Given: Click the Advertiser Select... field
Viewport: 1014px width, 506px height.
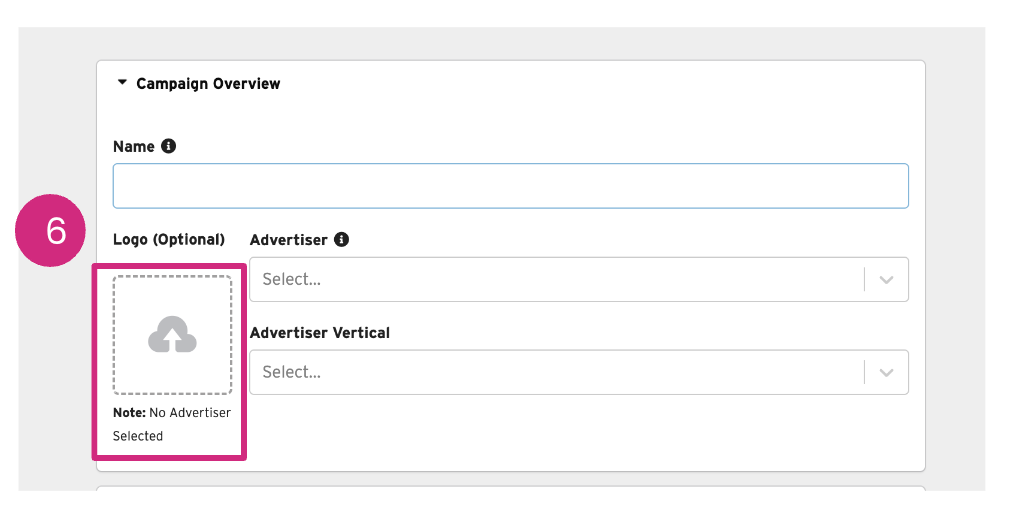Looking at the screenshot, I should [x=555, y=280].
